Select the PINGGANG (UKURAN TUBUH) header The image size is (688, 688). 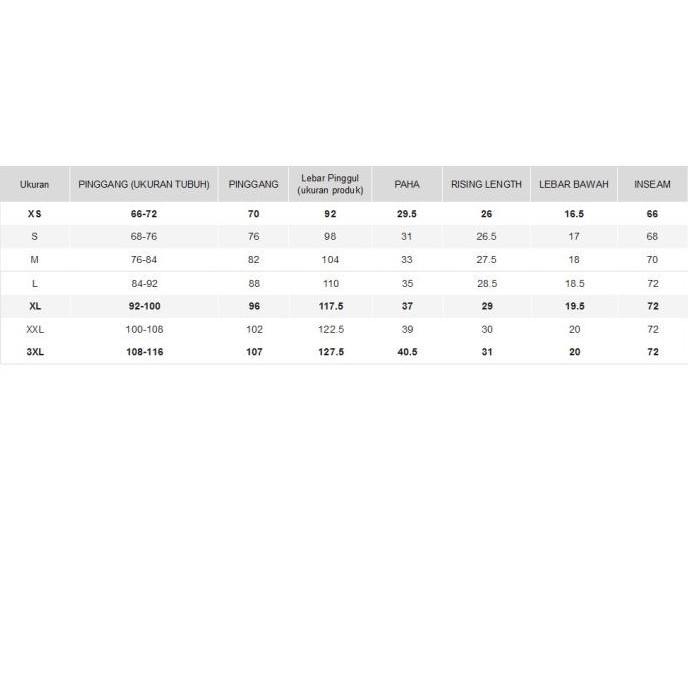(x=144, y=185)
